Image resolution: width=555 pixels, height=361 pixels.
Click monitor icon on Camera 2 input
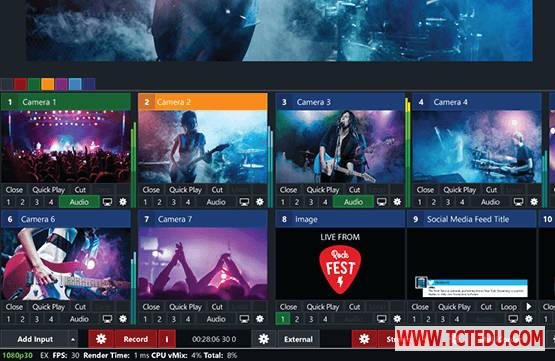(244, 202)
